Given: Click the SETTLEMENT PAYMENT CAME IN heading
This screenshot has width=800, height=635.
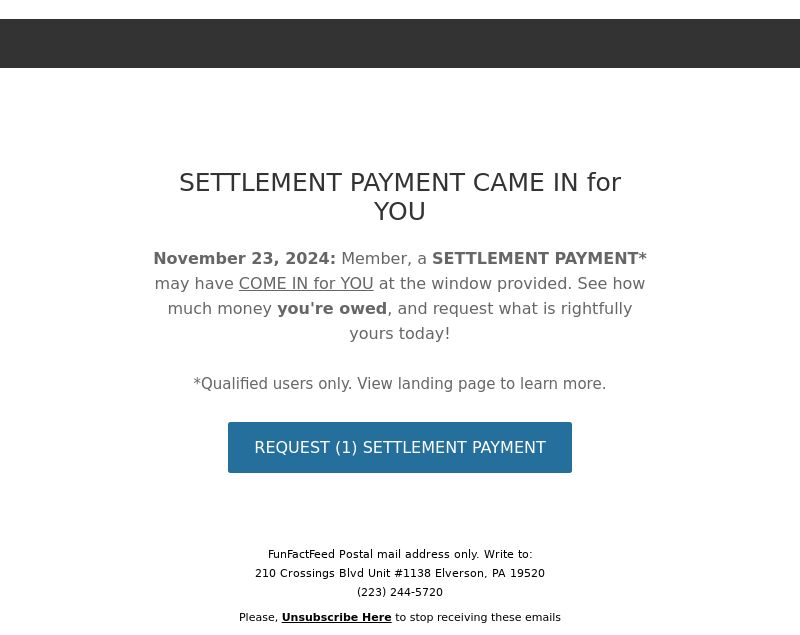Looking at the screenshot, I should pos(400,183).
